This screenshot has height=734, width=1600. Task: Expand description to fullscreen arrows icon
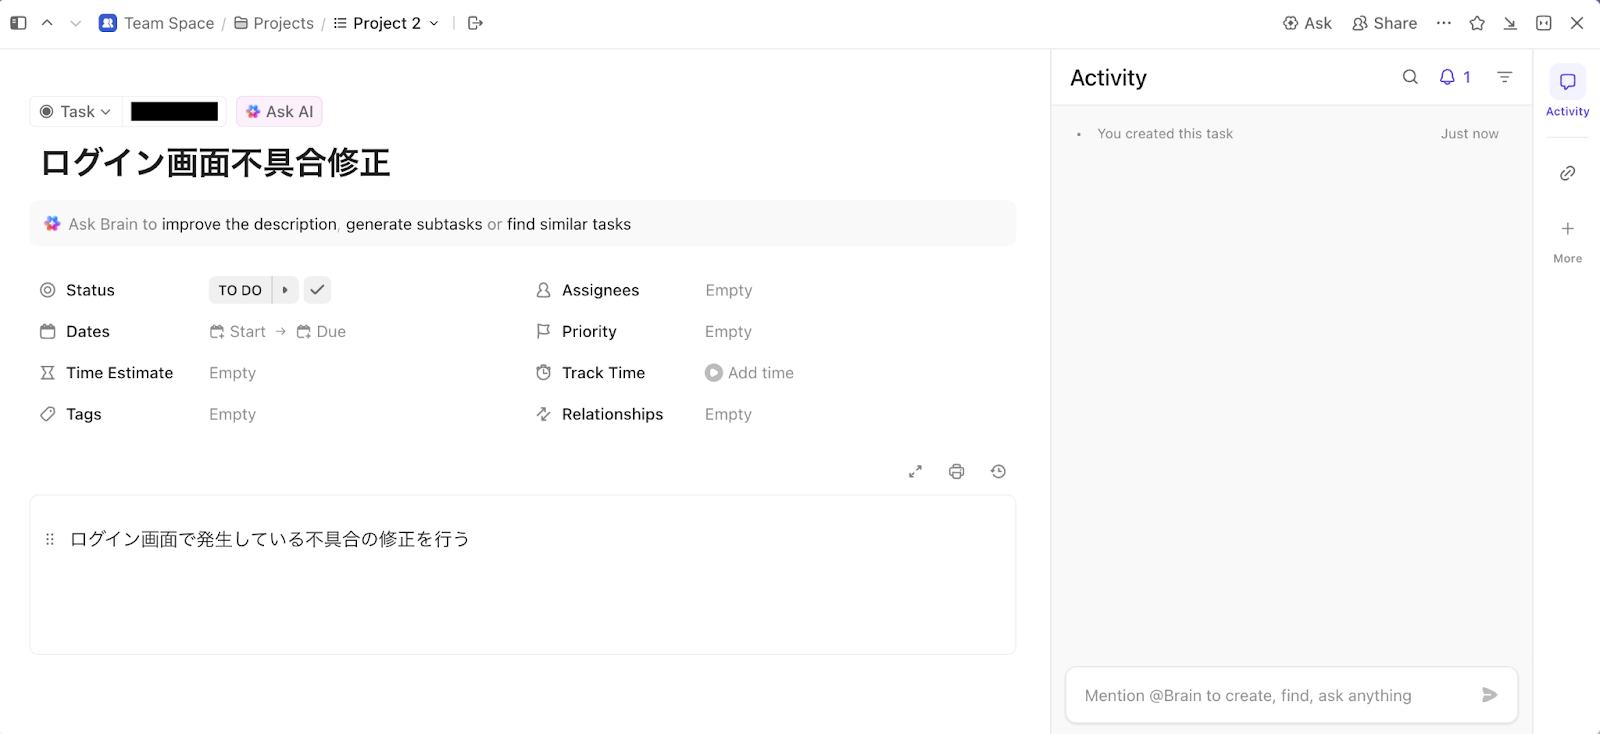click(915, 472)
